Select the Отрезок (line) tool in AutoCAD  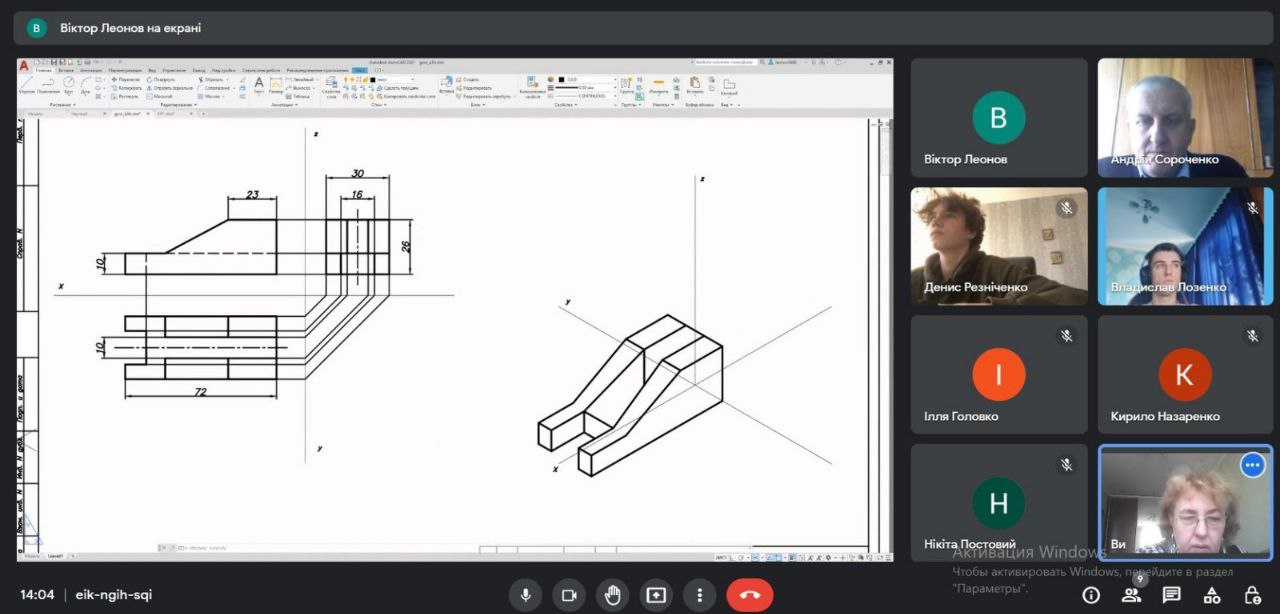(26, 84)
